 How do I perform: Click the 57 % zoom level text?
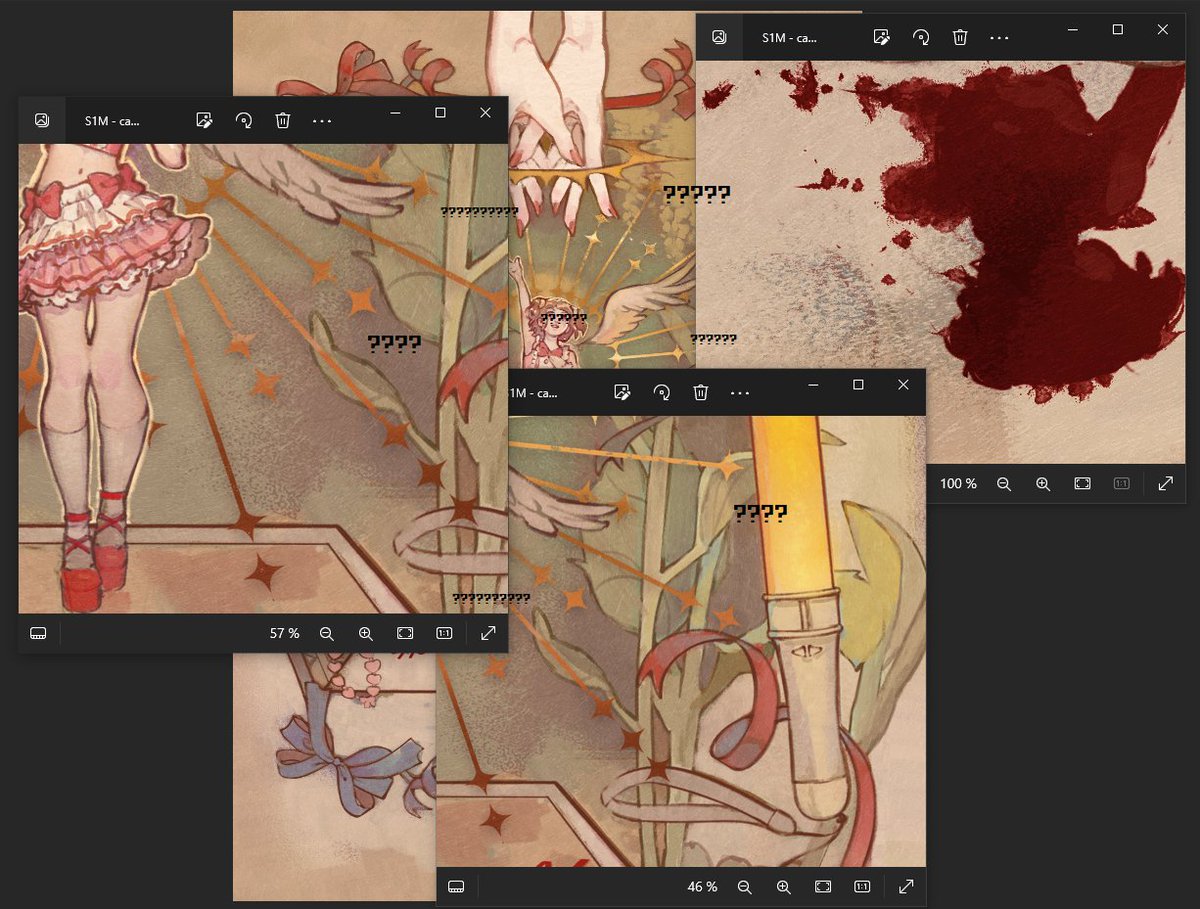(285, 633)
